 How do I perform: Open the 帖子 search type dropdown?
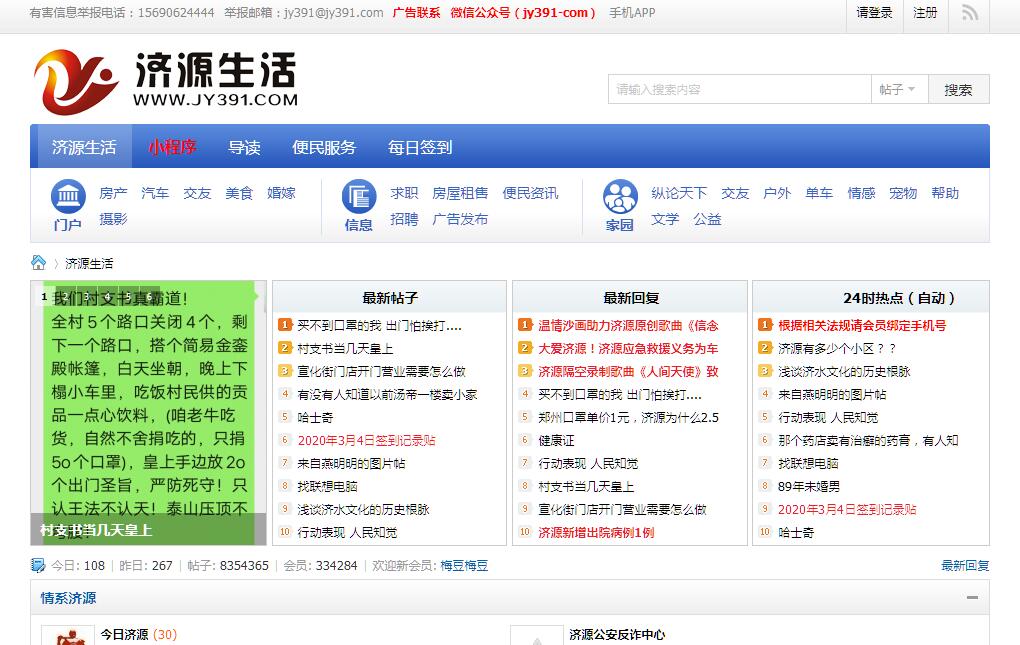(897, 89)
